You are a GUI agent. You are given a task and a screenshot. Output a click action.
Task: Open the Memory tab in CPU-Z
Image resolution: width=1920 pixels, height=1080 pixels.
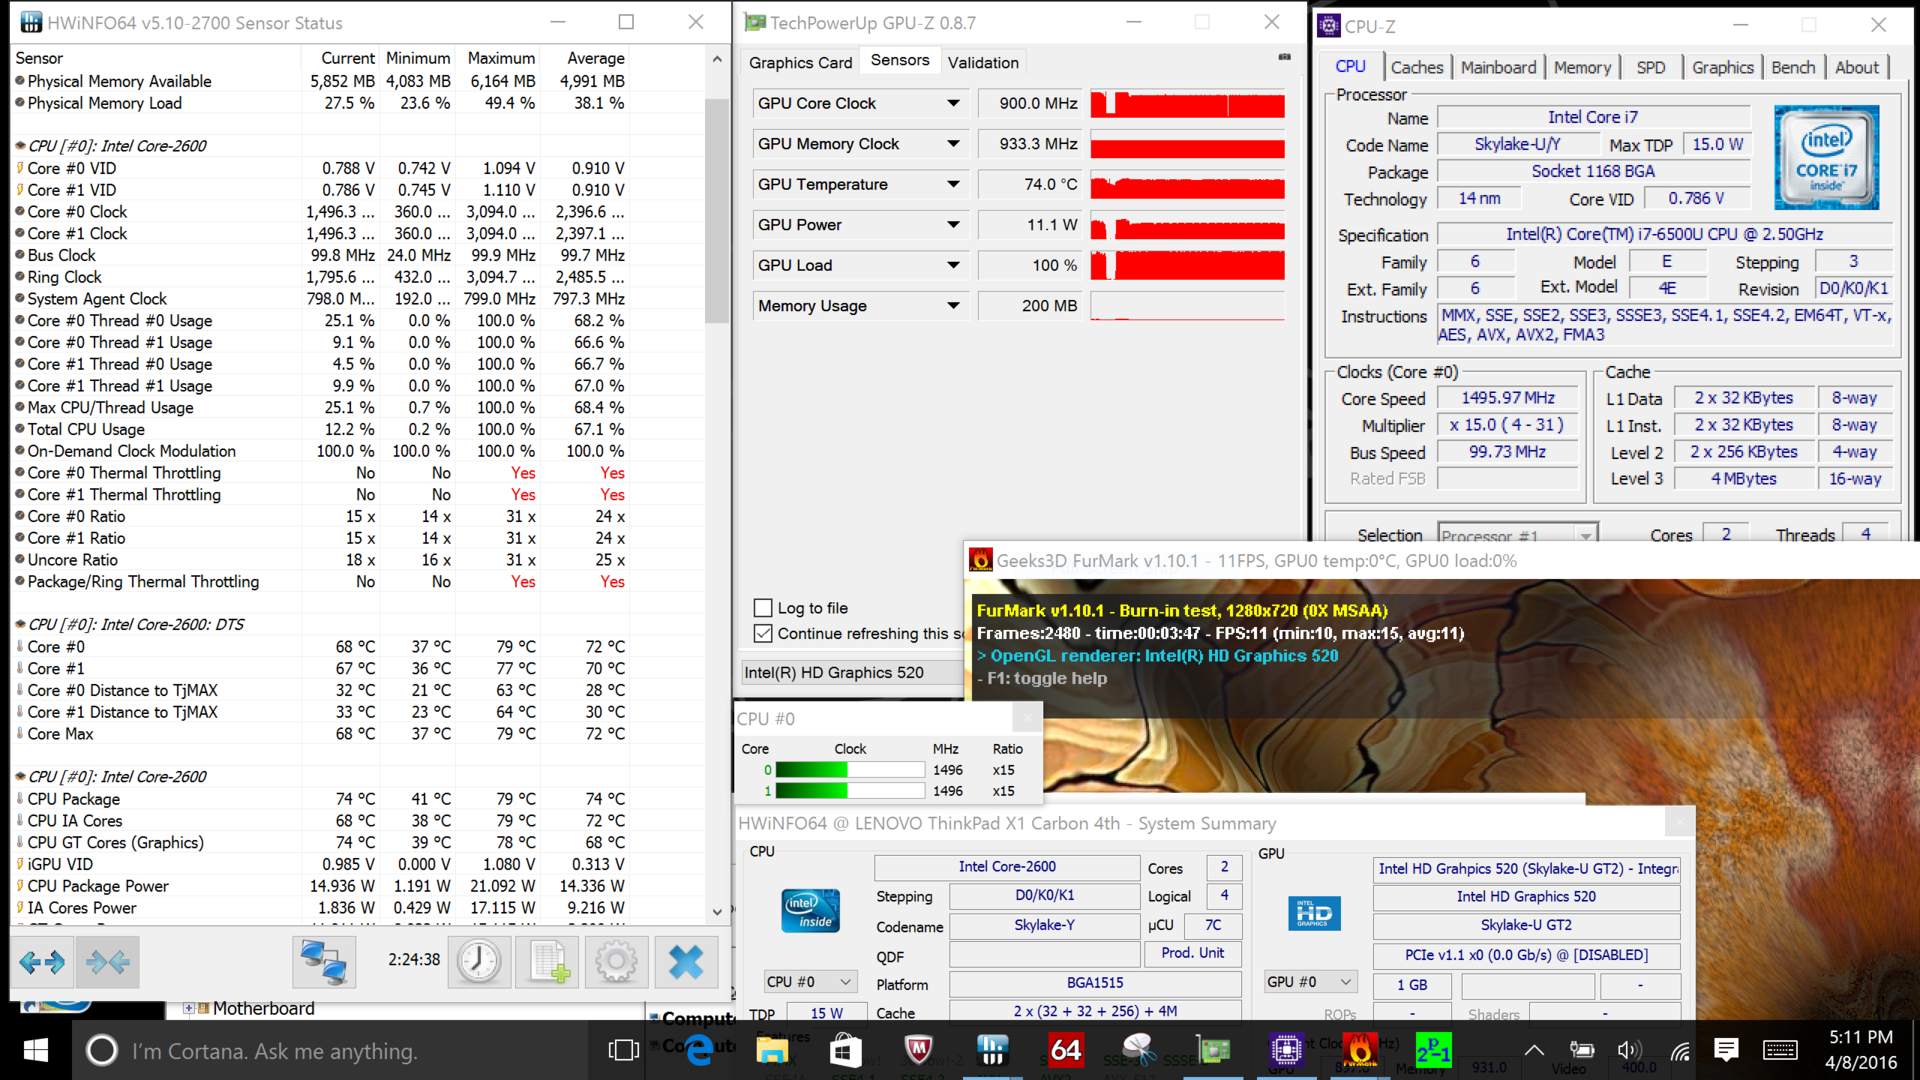[x=1582, y=67]
